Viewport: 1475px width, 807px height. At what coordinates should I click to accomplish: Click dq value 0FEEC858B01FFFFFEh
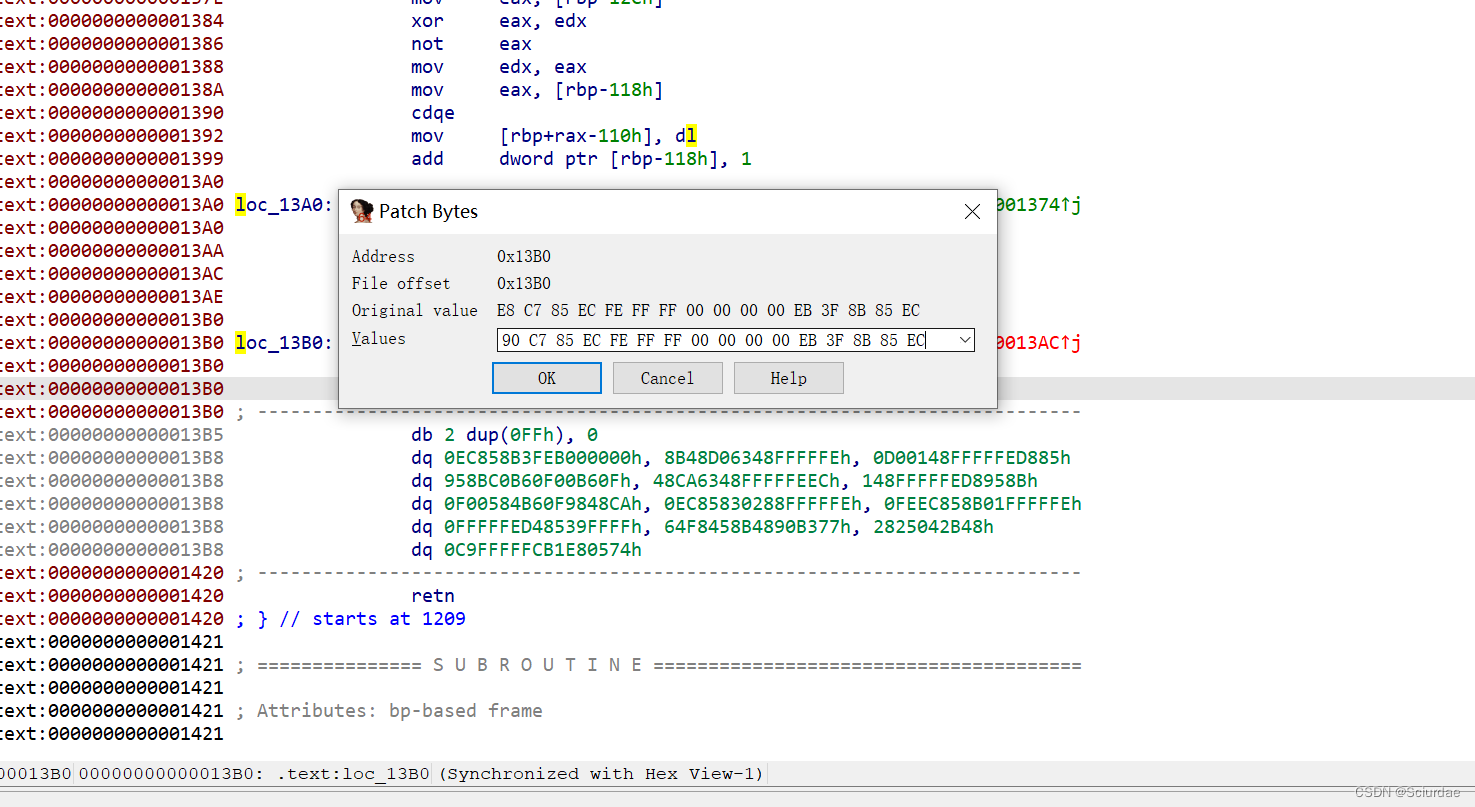tap(983, 504)
